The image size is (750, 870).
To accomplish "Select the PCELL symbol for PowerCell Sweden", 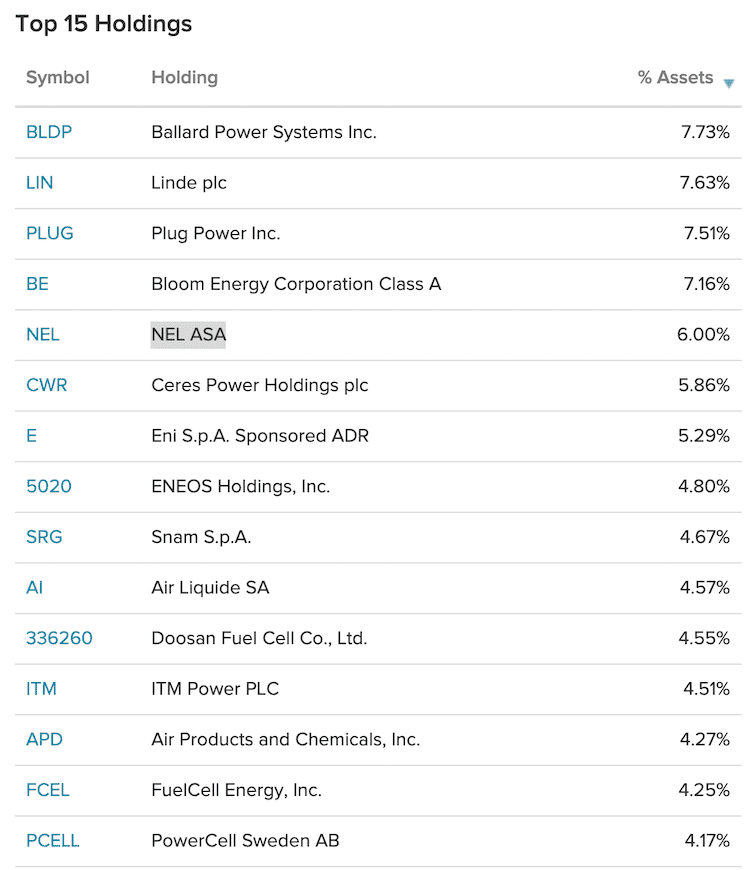I will tap(52, 841).
